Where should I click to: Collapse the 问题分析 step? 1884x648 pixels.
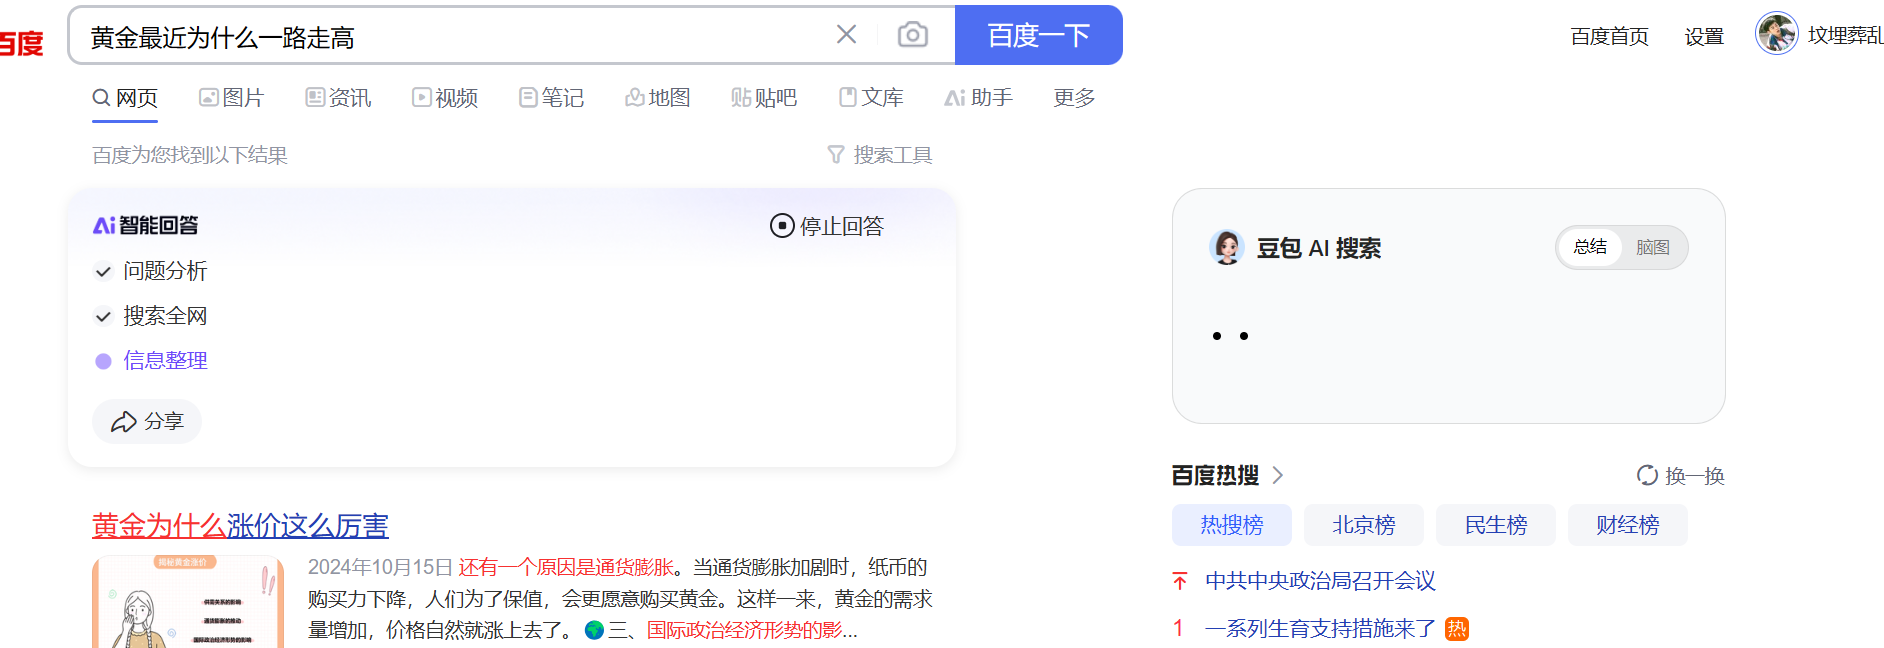click(x=103, y=271)
